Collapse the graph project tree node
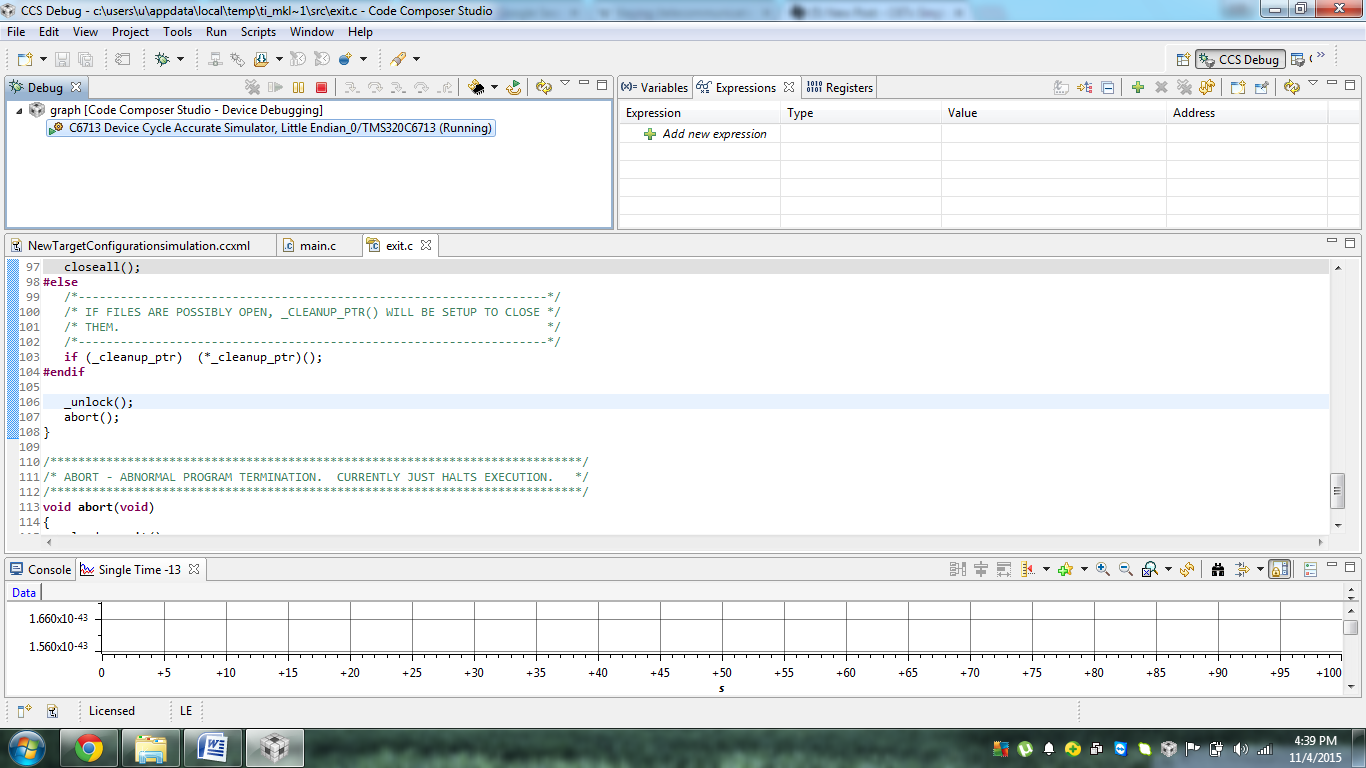Screen dimensions: 1366x768 [x=19, y=110]
